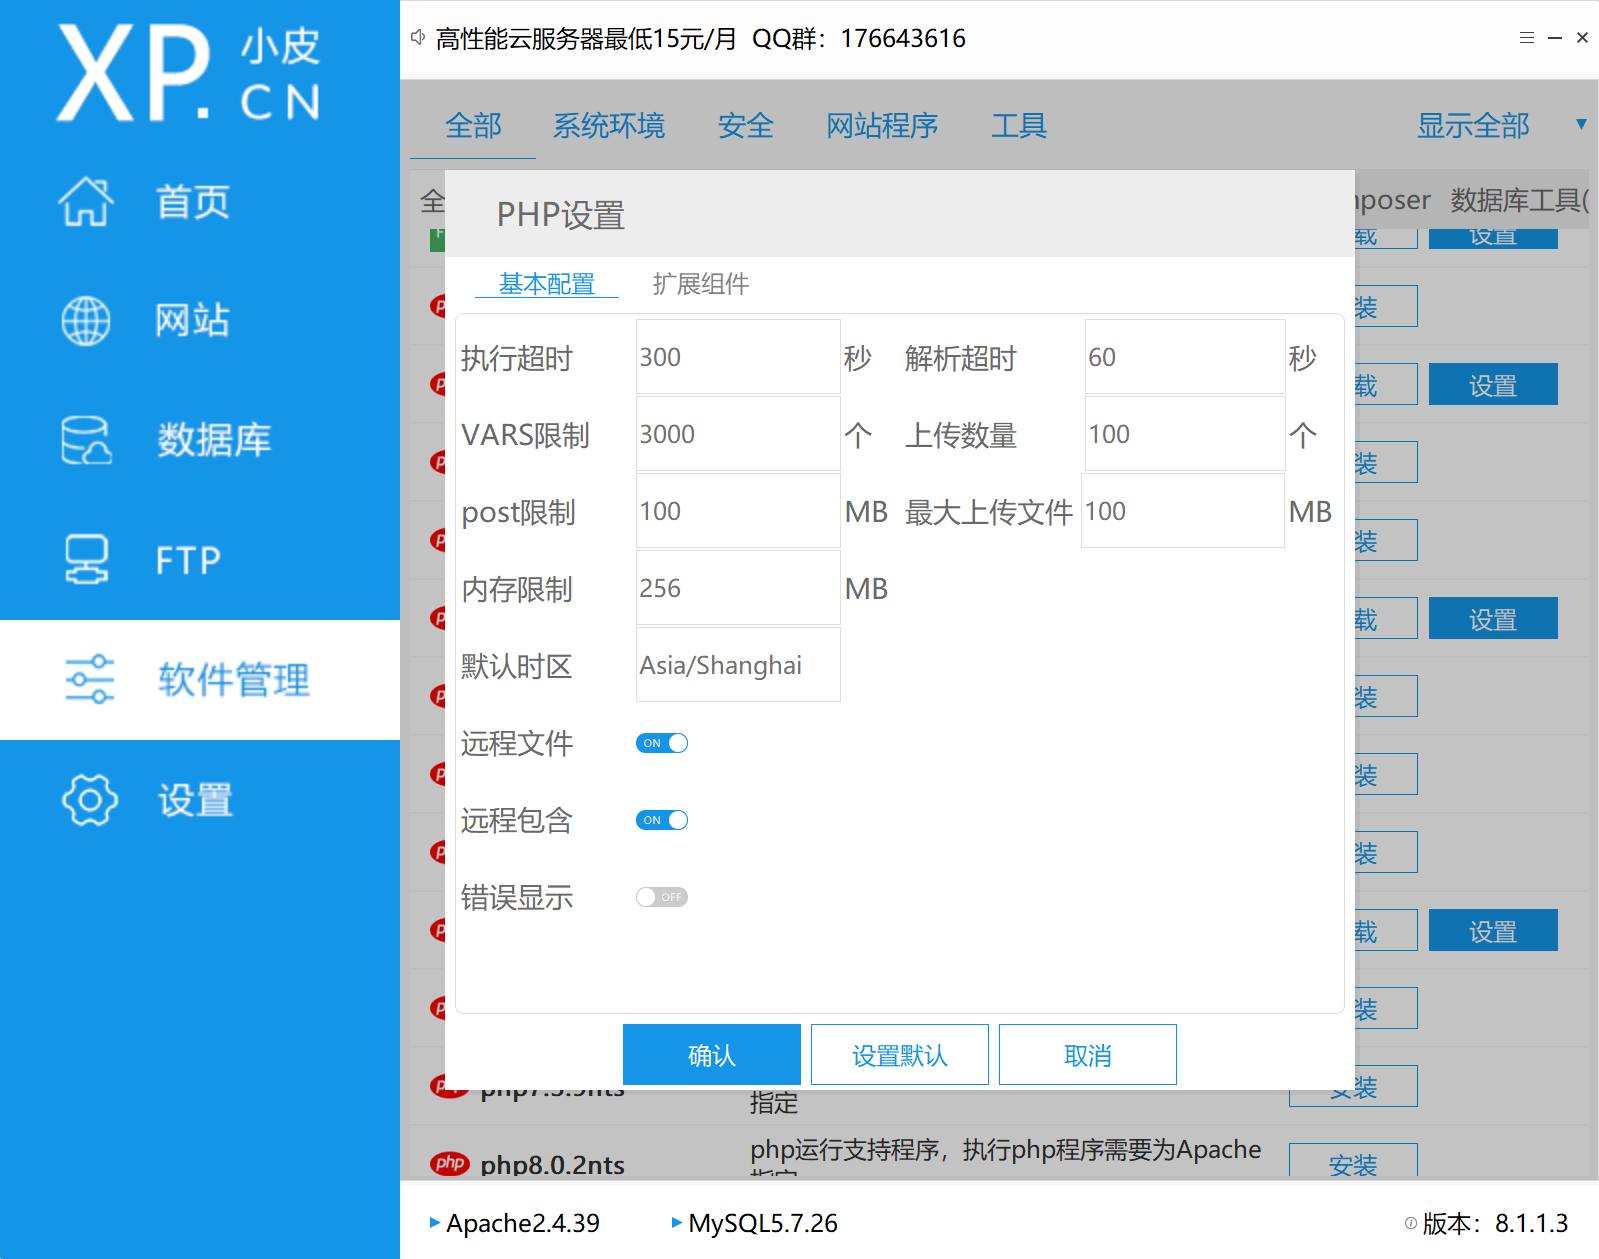Select the basic configuration tab
The width and height of the screenshot is (1599, 1259).
546,284
